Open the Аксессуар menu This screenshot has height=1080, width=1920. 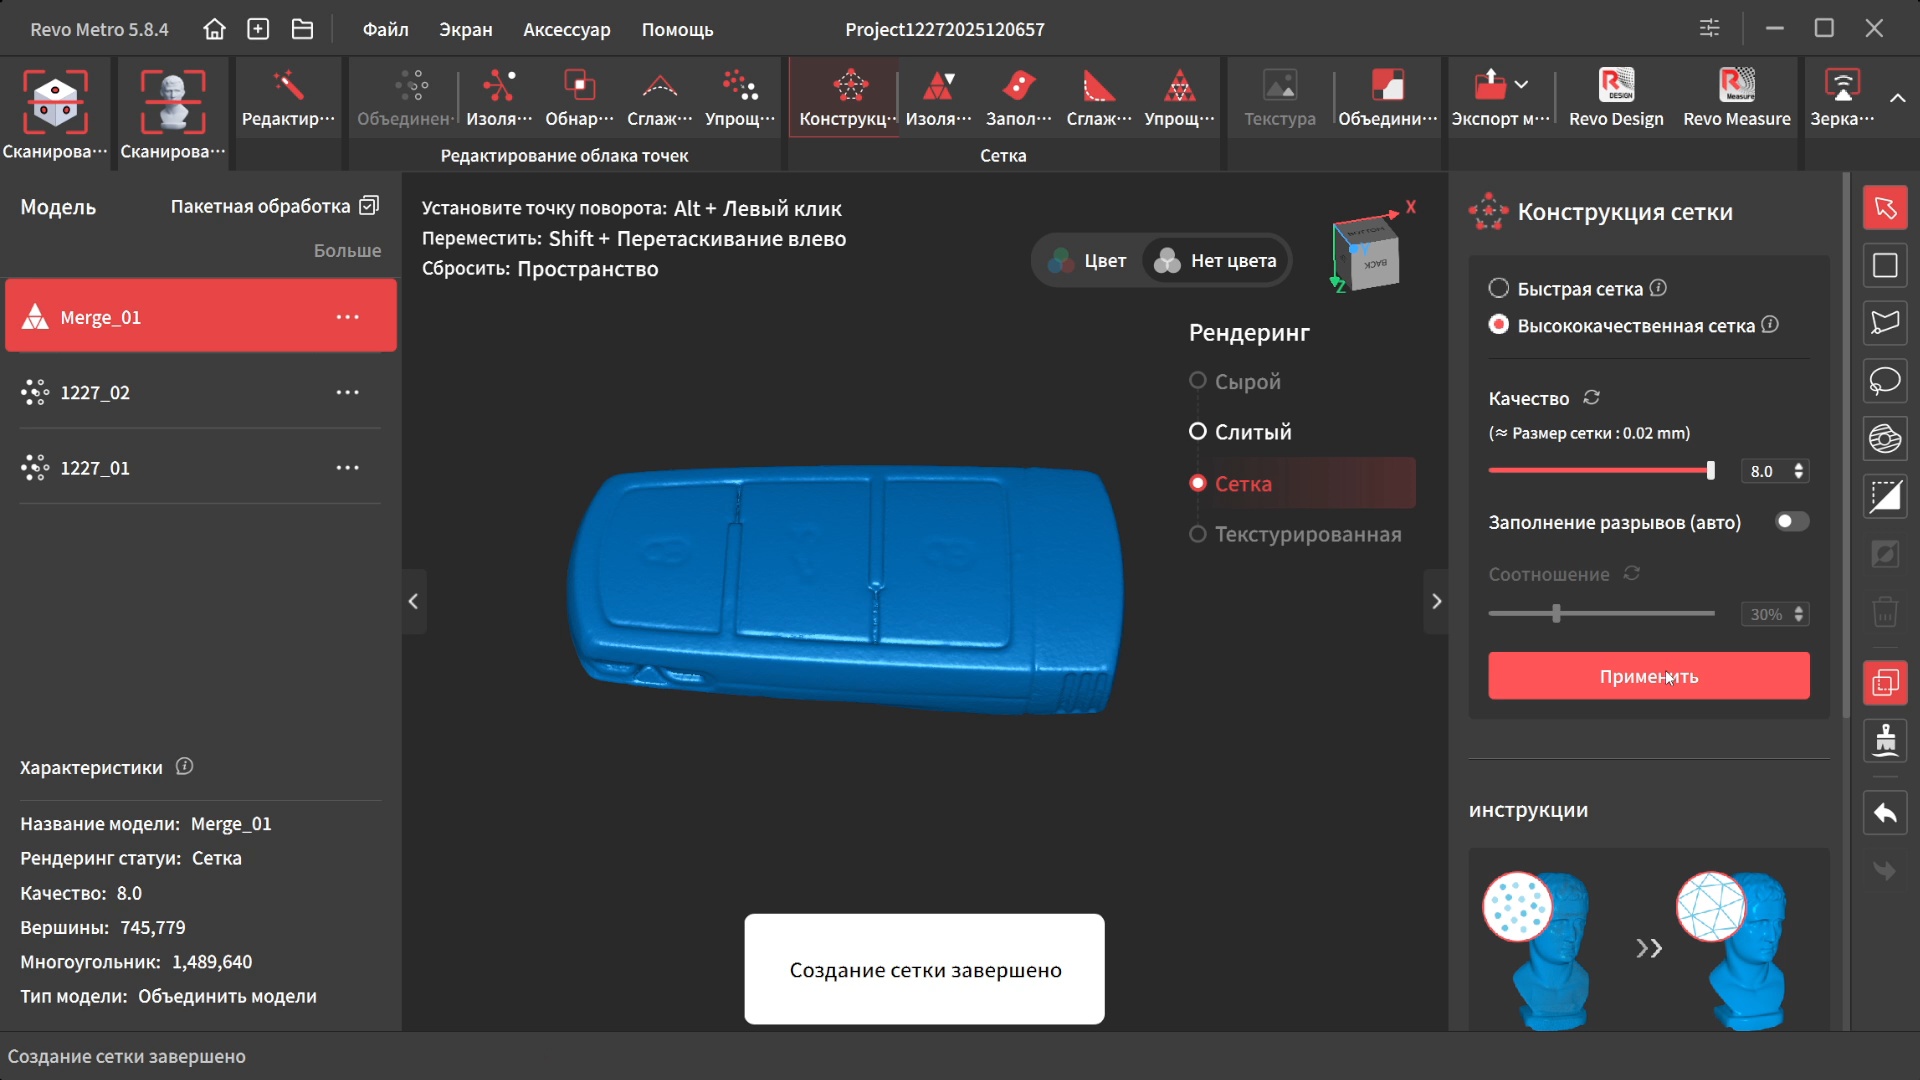[x=566, y=29]
